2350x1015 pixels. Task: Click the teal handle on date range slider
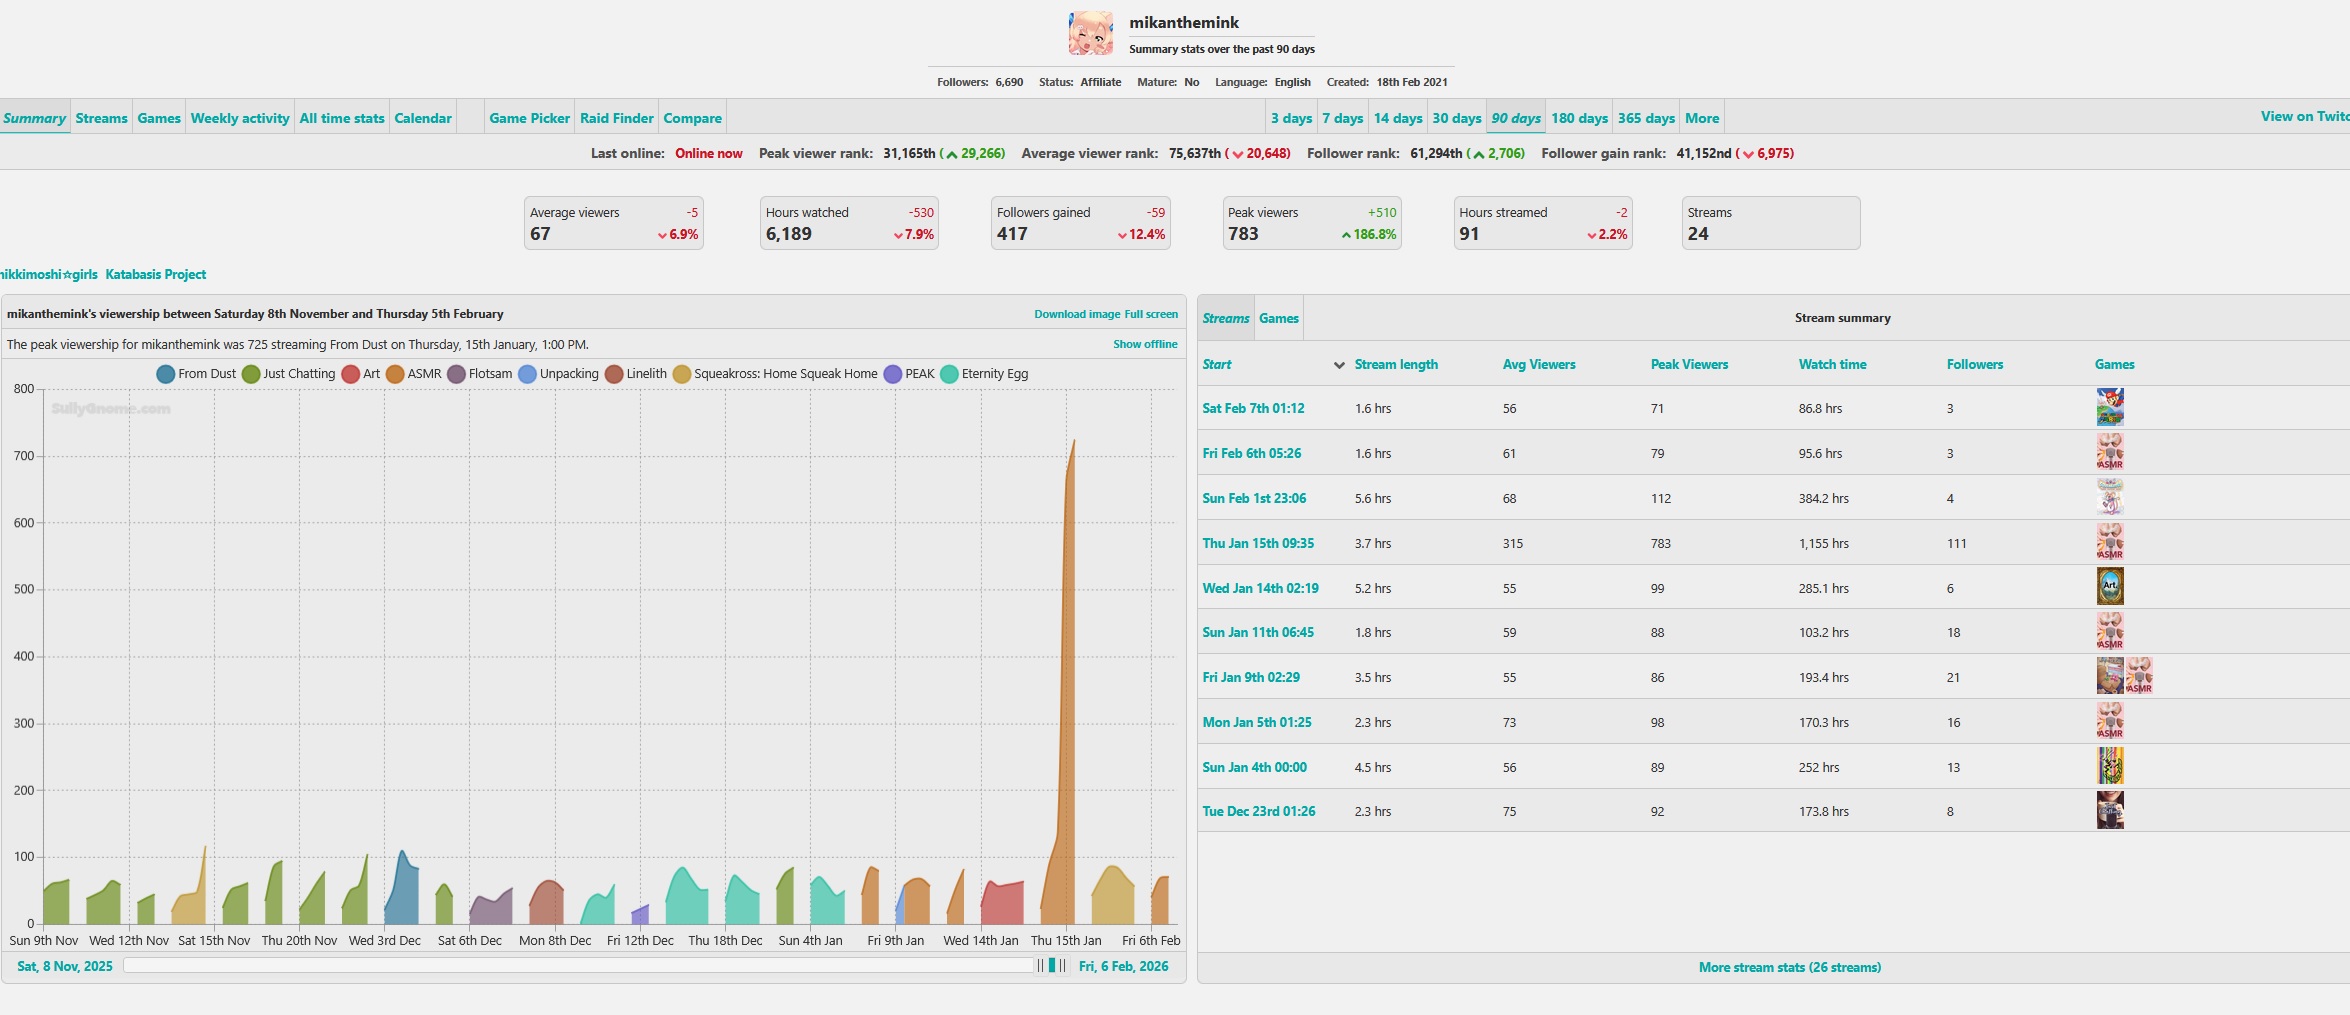click(1052, 966)
